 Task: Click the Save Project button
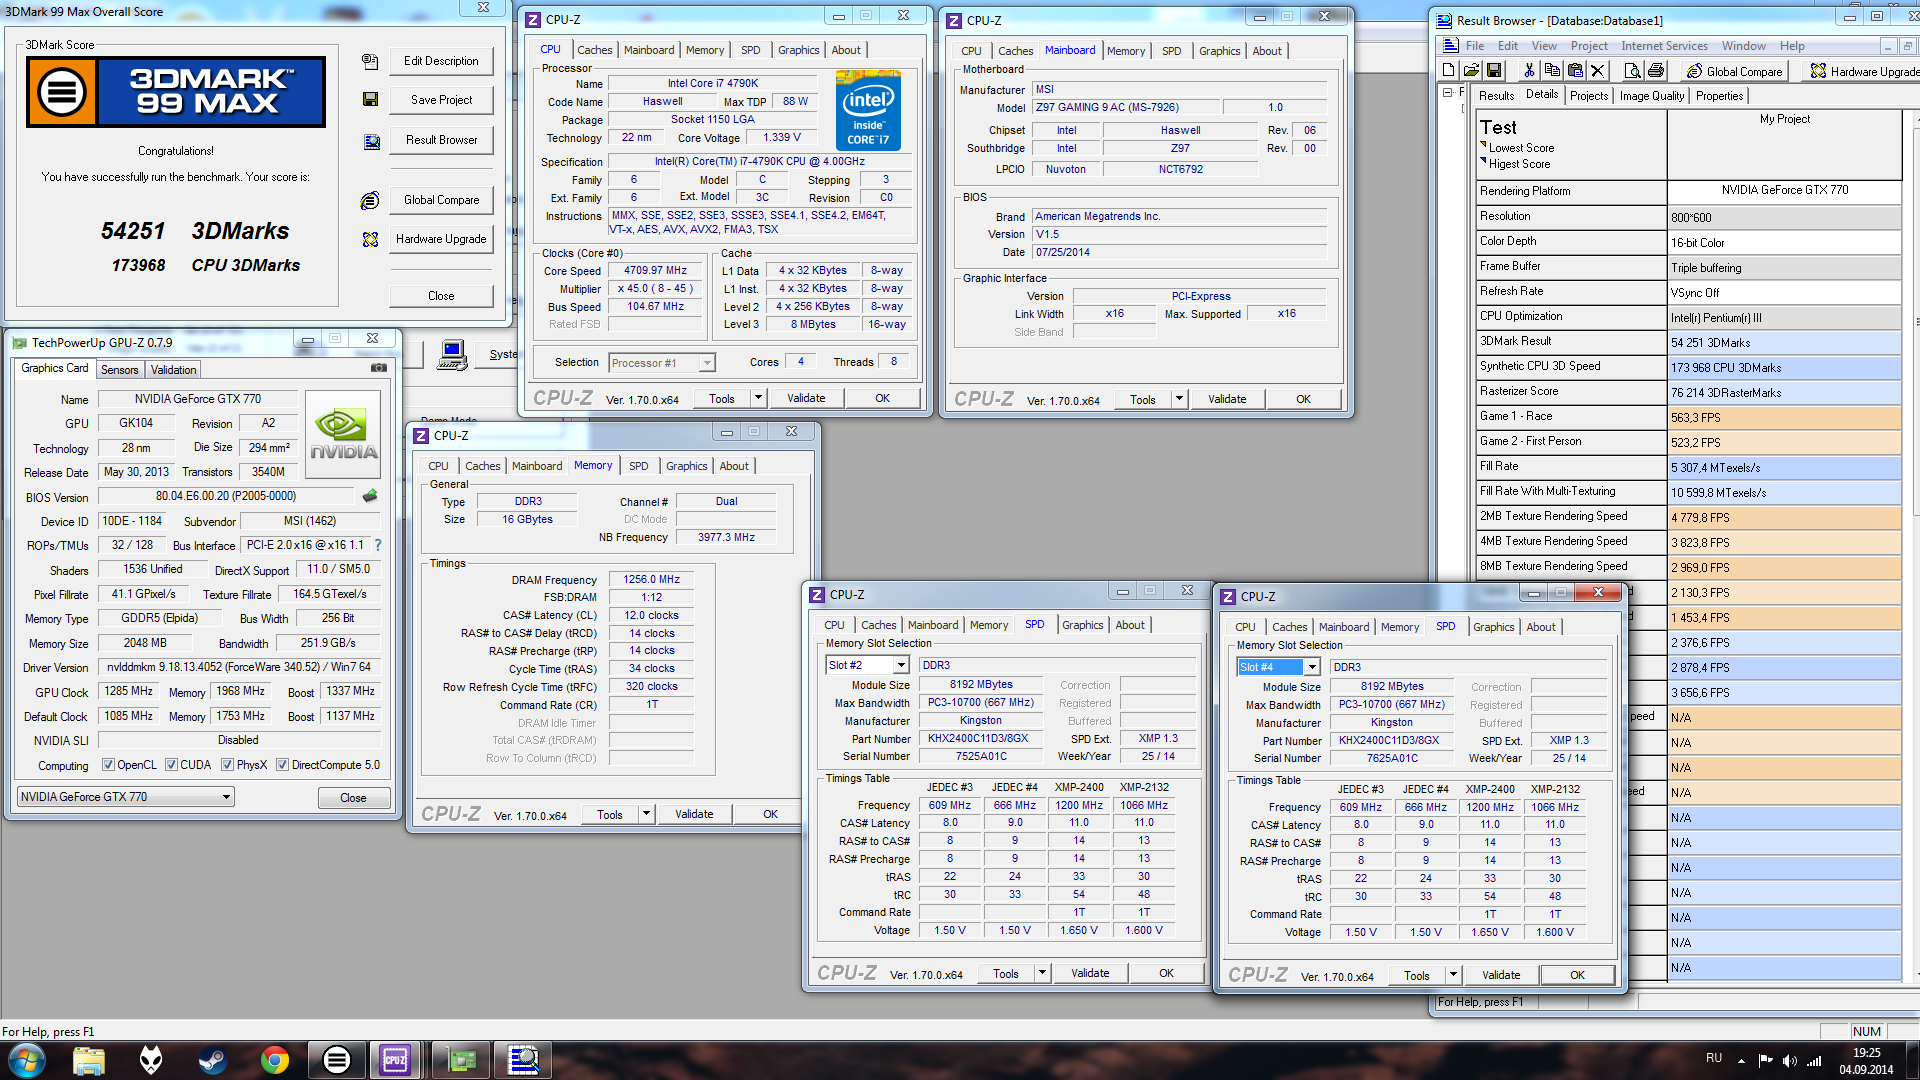click(x=441, y=100)
